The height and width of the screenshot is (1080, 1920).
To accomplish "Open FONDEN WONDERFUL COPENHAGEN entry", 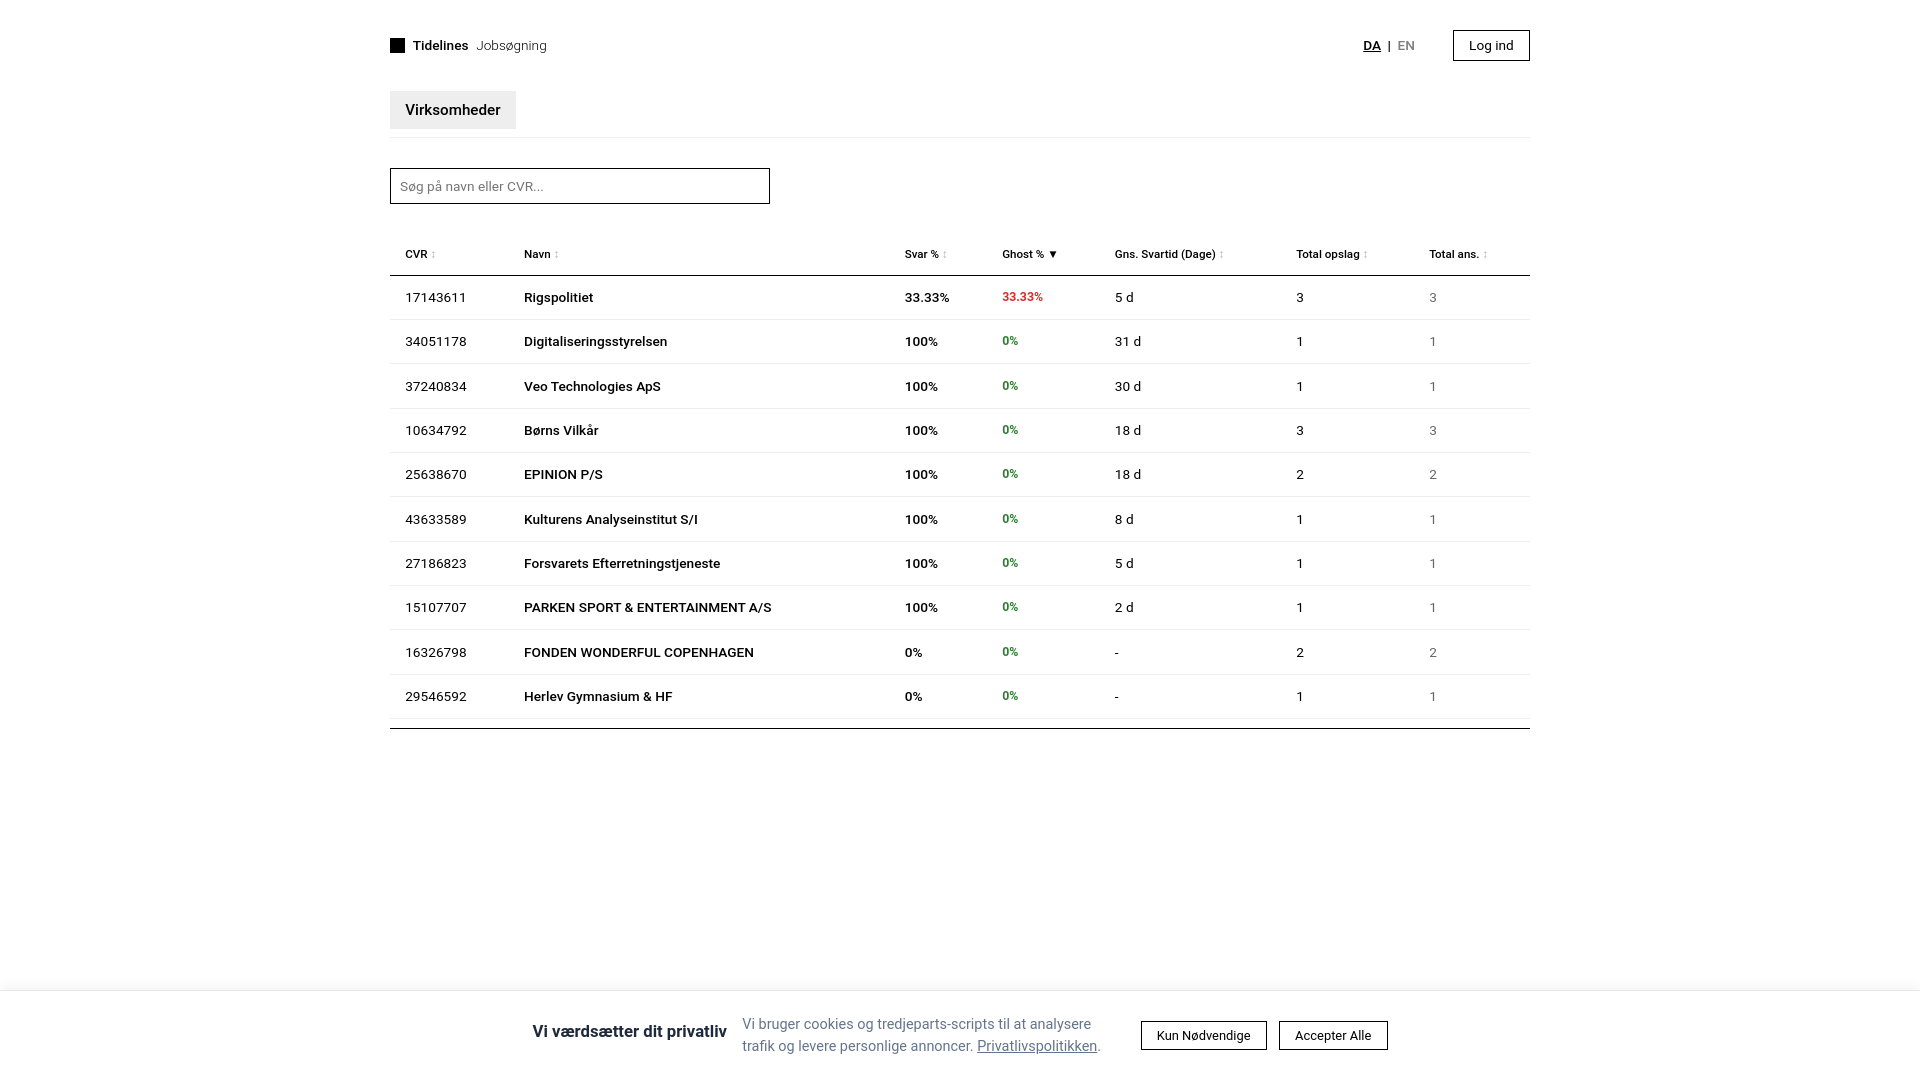I will [x=639, y=653].
